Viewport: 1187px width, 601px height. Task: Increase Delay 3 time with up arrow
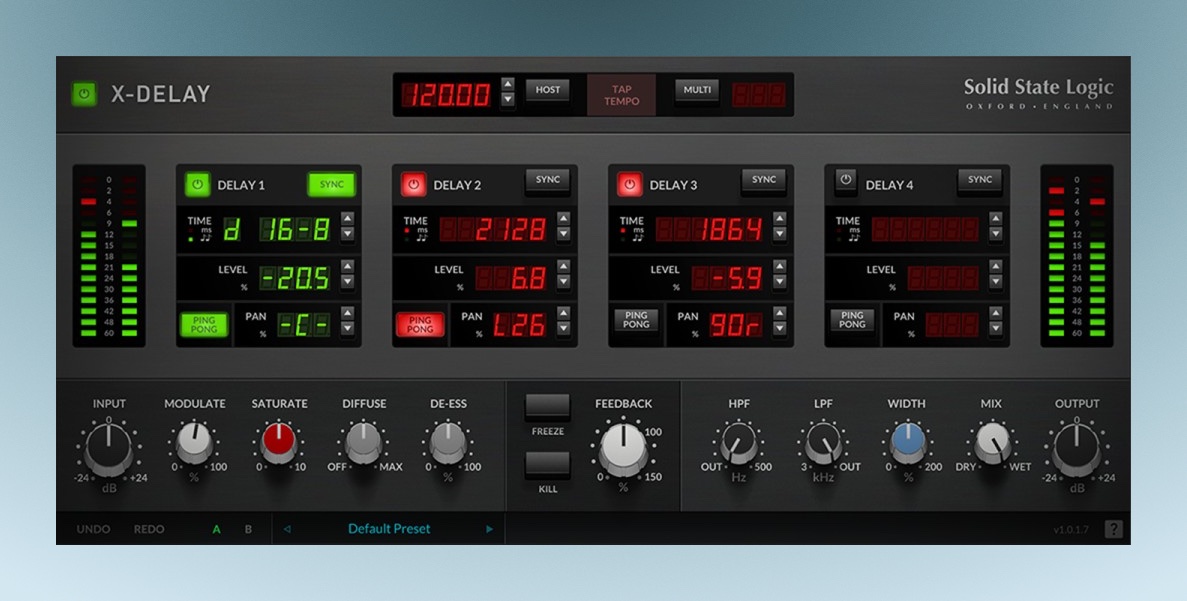click(x=779, y=218)
